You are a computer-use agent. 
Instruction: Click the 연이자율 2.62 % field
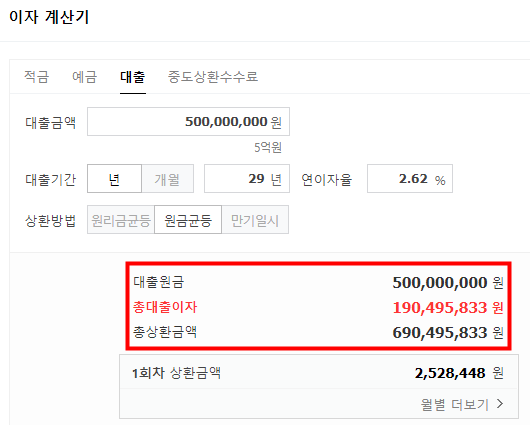tap(410, 179)
